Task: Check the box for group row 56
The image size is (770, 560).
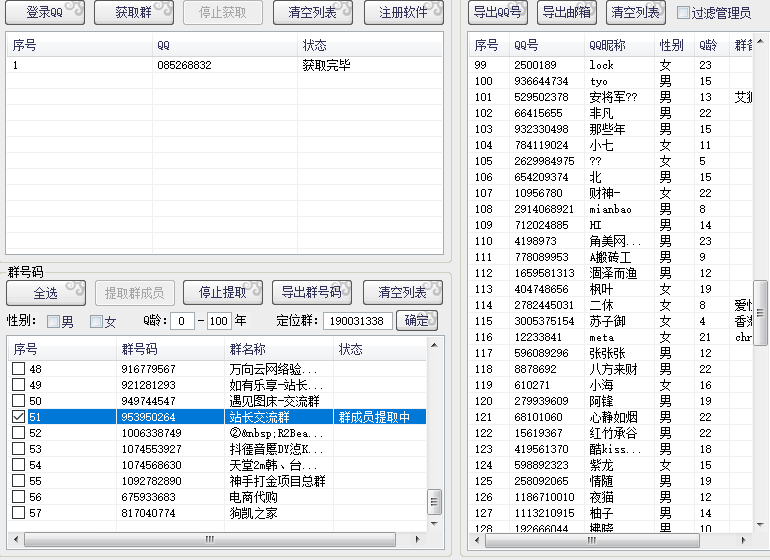Action: point(19,497)
